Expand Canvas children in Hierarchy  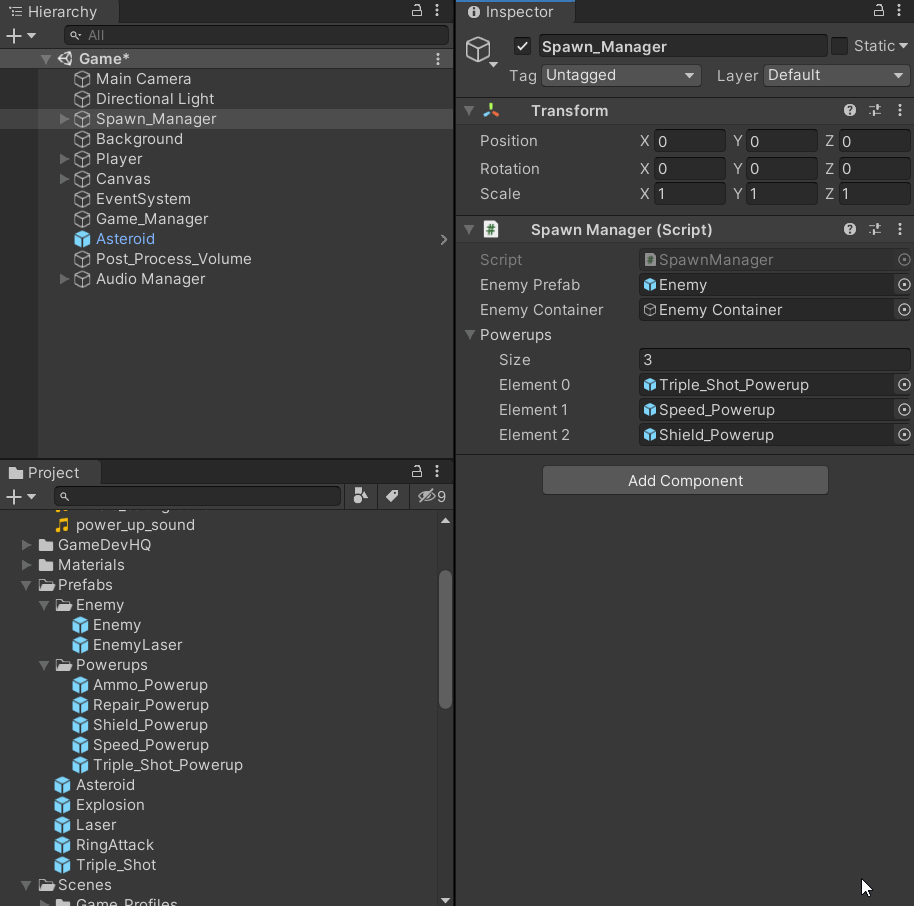[x=64, y=179]
